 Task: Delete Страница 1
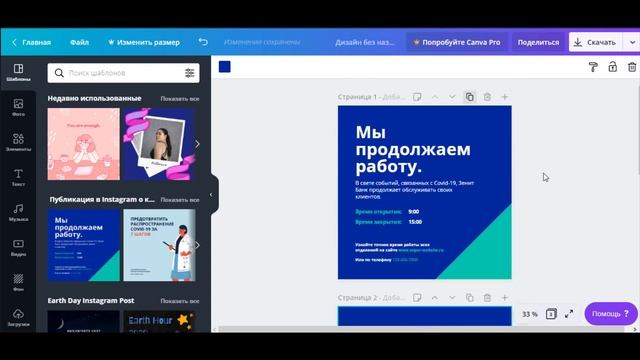[x=487, y=97]
